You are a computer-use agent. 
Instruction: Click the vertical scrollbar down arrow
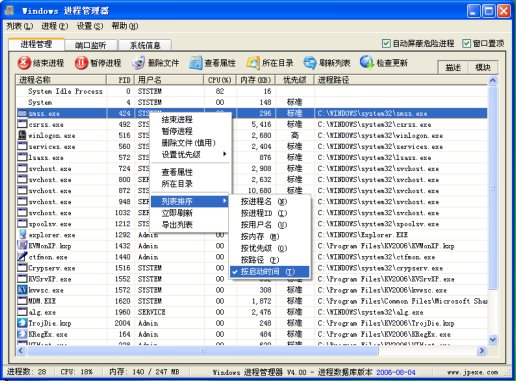coord(493,339)
